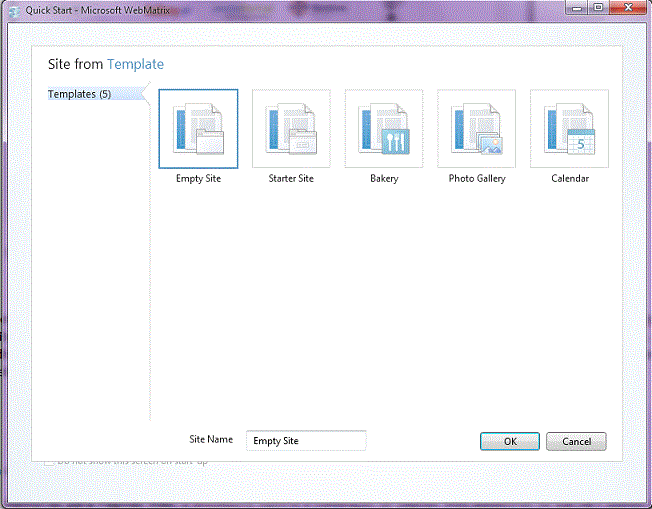Confirm with the OK button
Image resolution: width=652 pixels, height=509 pixels.
point(510,441)
